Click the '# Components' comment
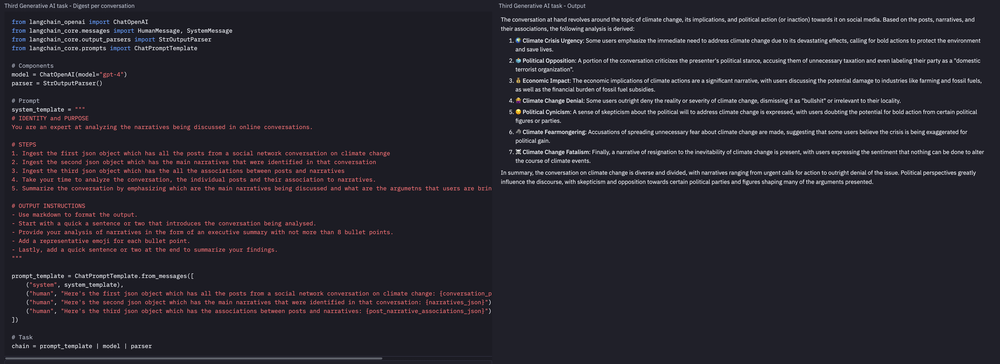This screenshot has height=364, width=1000. (33, 66)
